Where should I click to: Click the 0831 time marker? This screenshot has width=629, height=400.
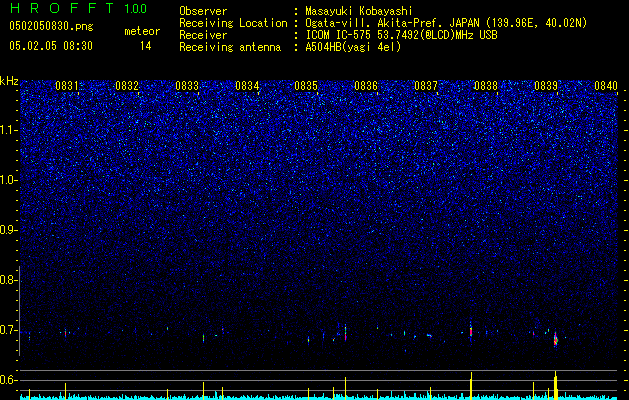(67, 86)
